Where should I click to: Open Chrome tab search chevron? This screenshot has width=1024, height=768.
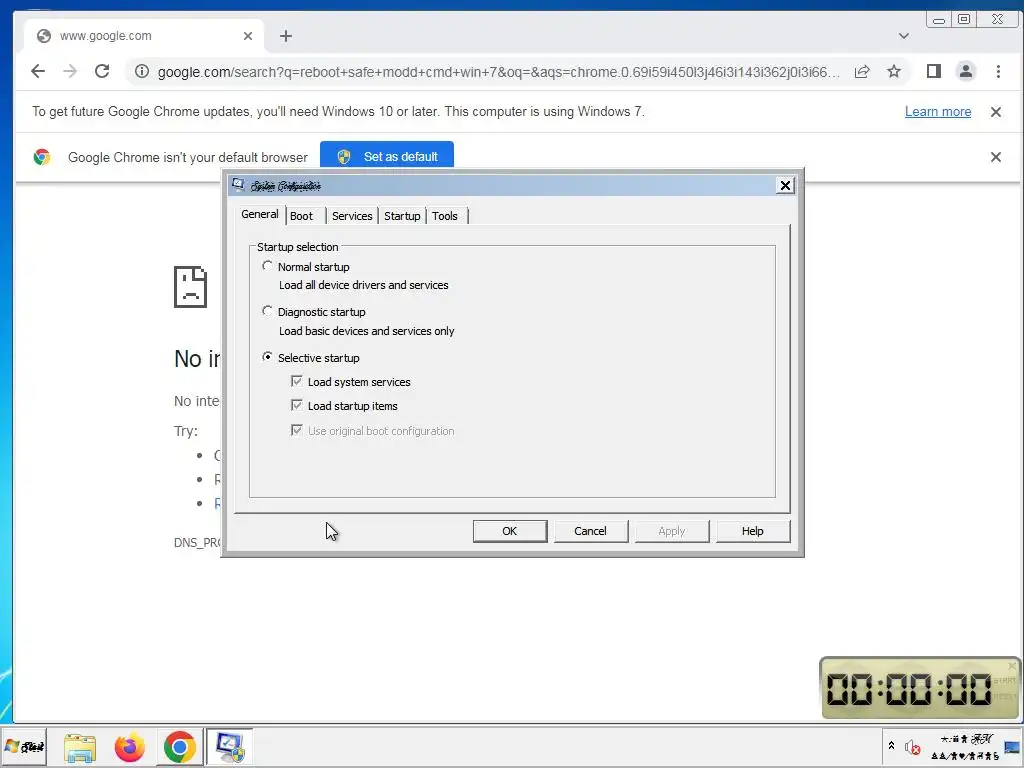click(904, 36)
